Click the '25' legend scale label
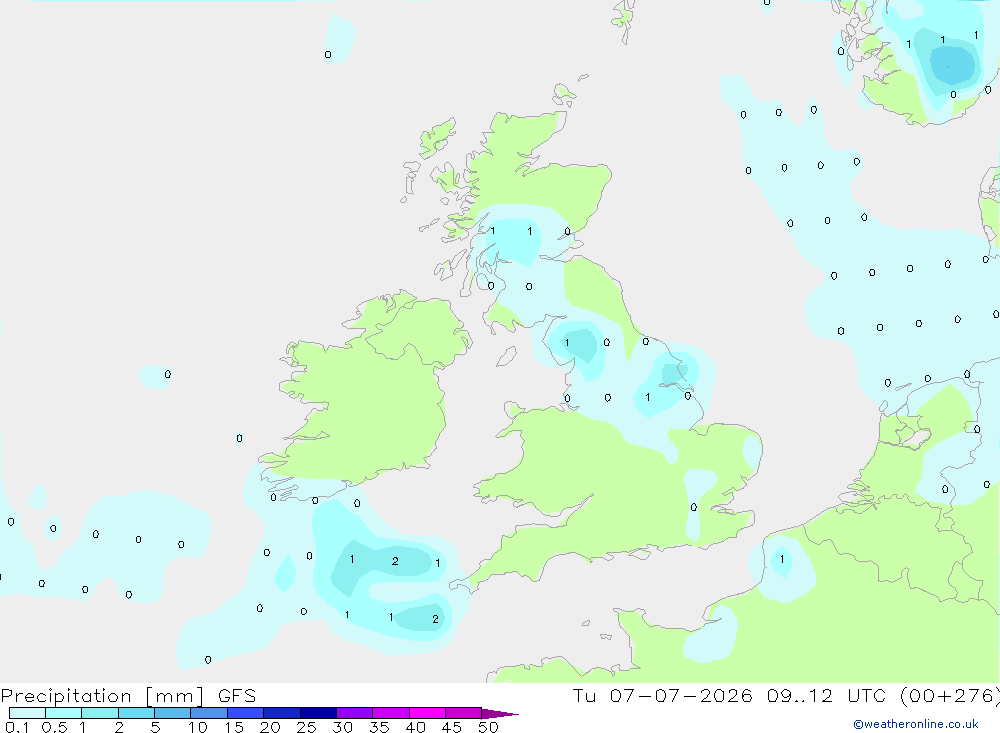Screen dimensions: 1000x733 point(306,727)
